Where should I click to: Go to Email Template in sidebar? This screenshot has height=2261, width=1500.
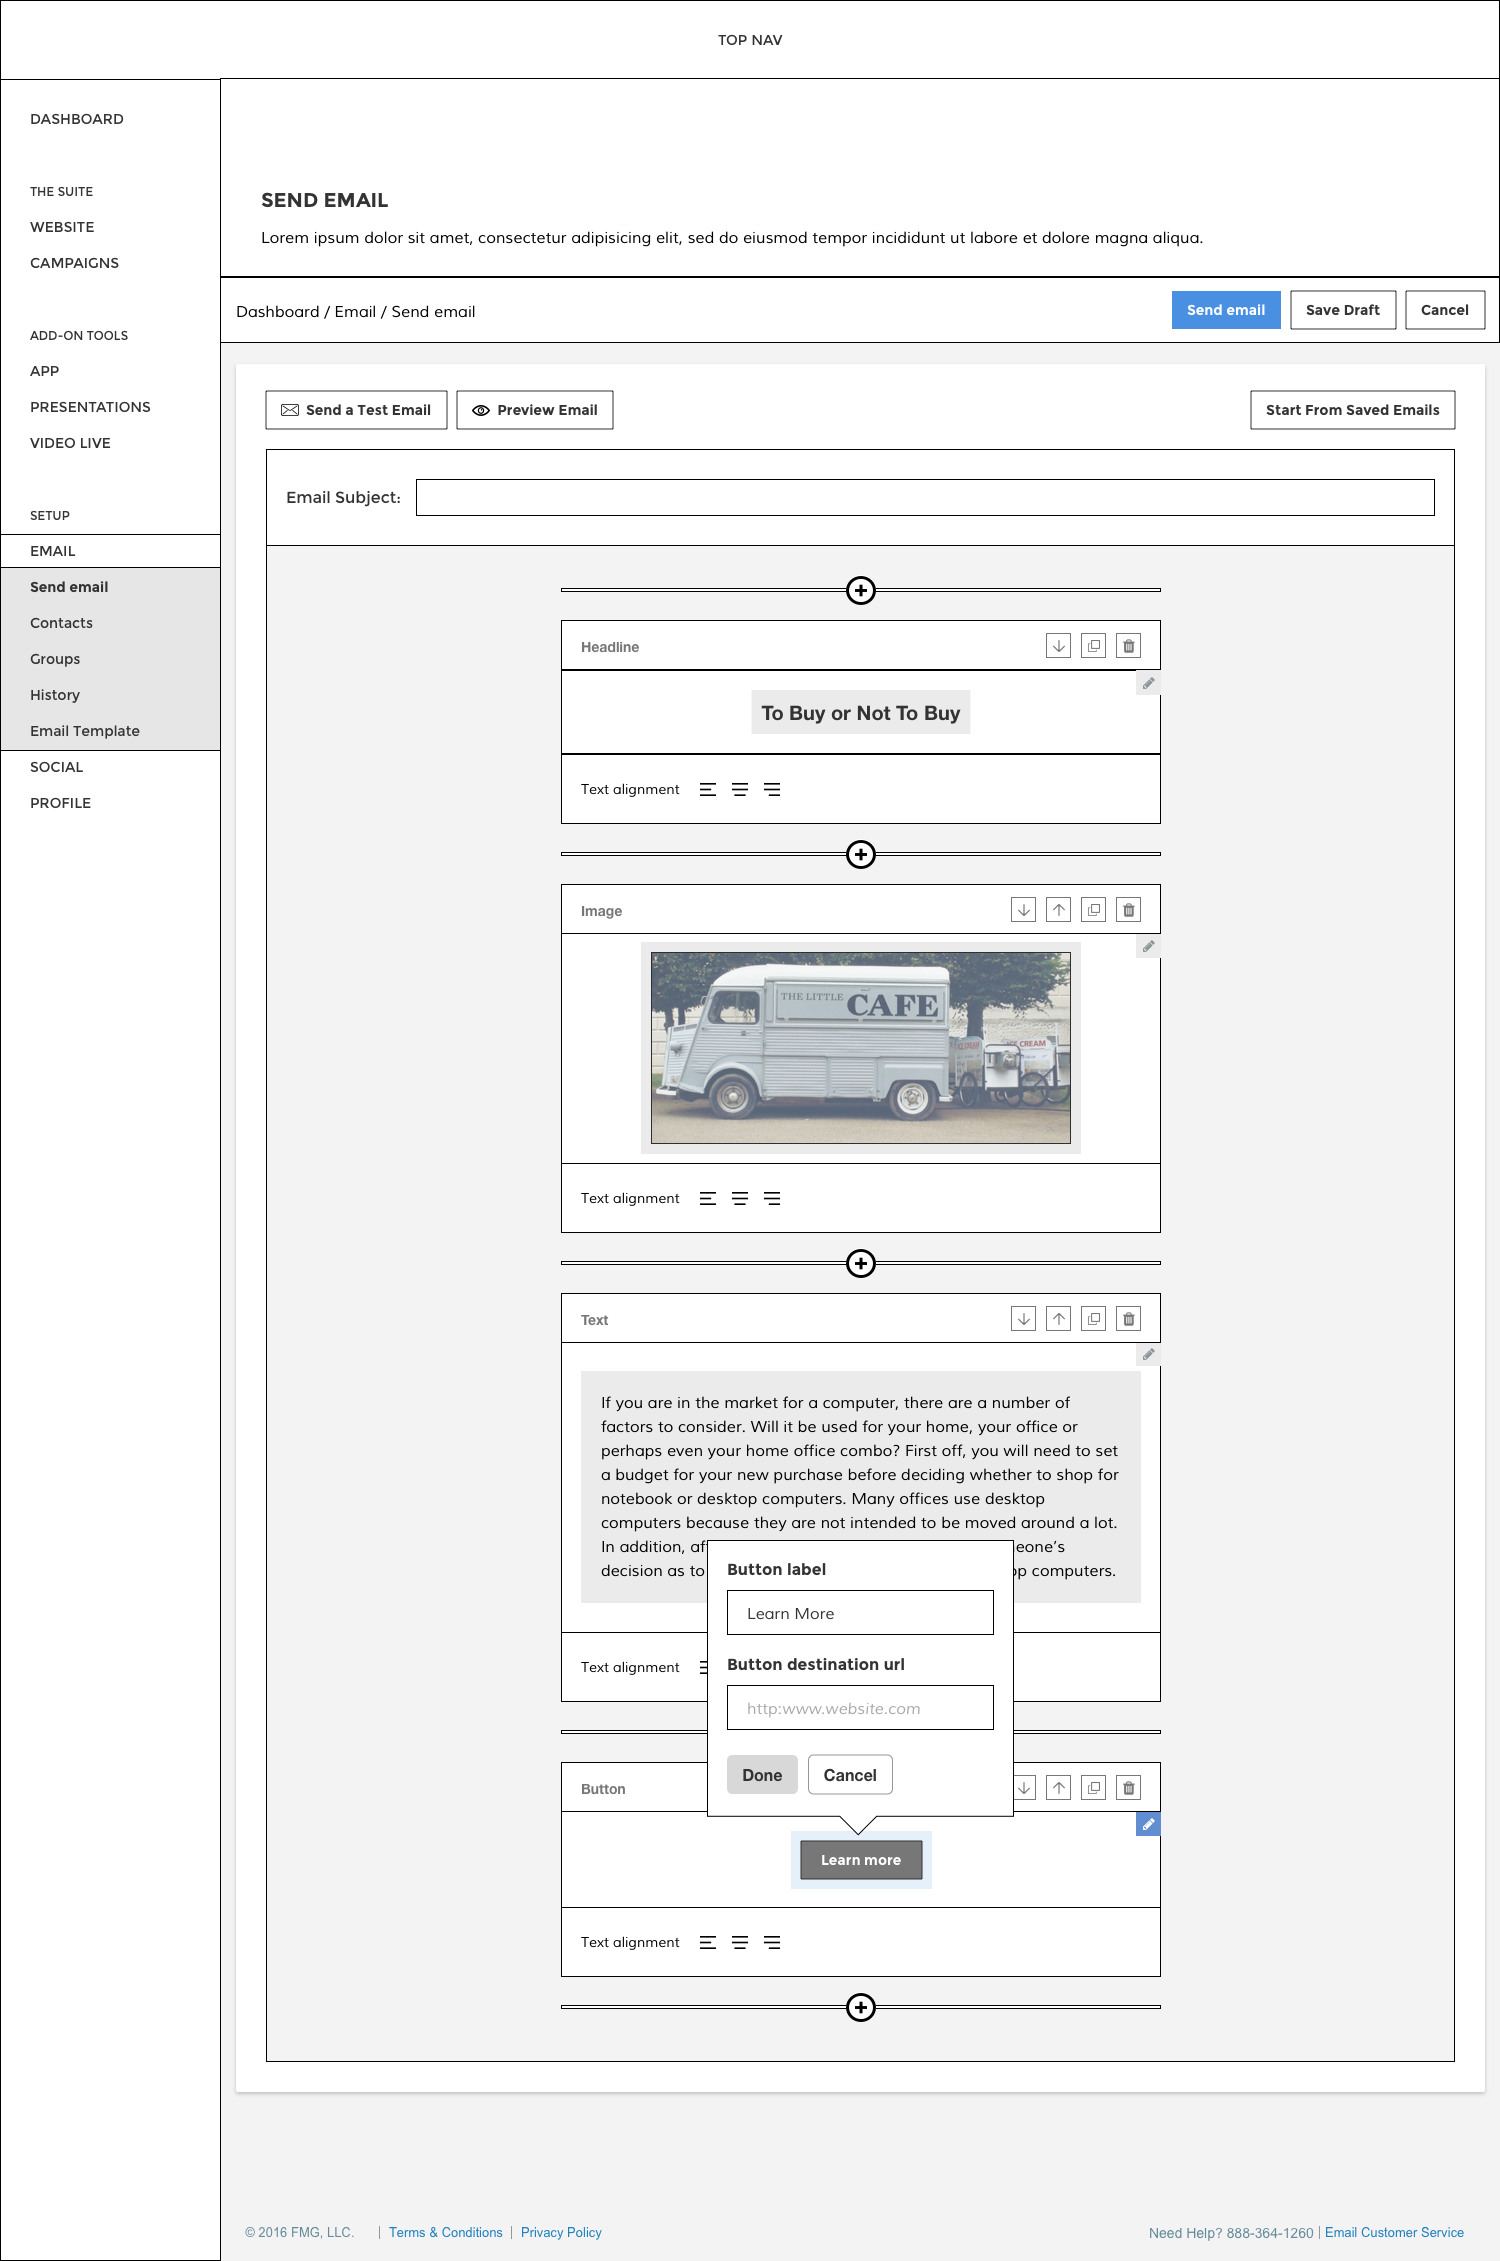[x=85, y=731]
